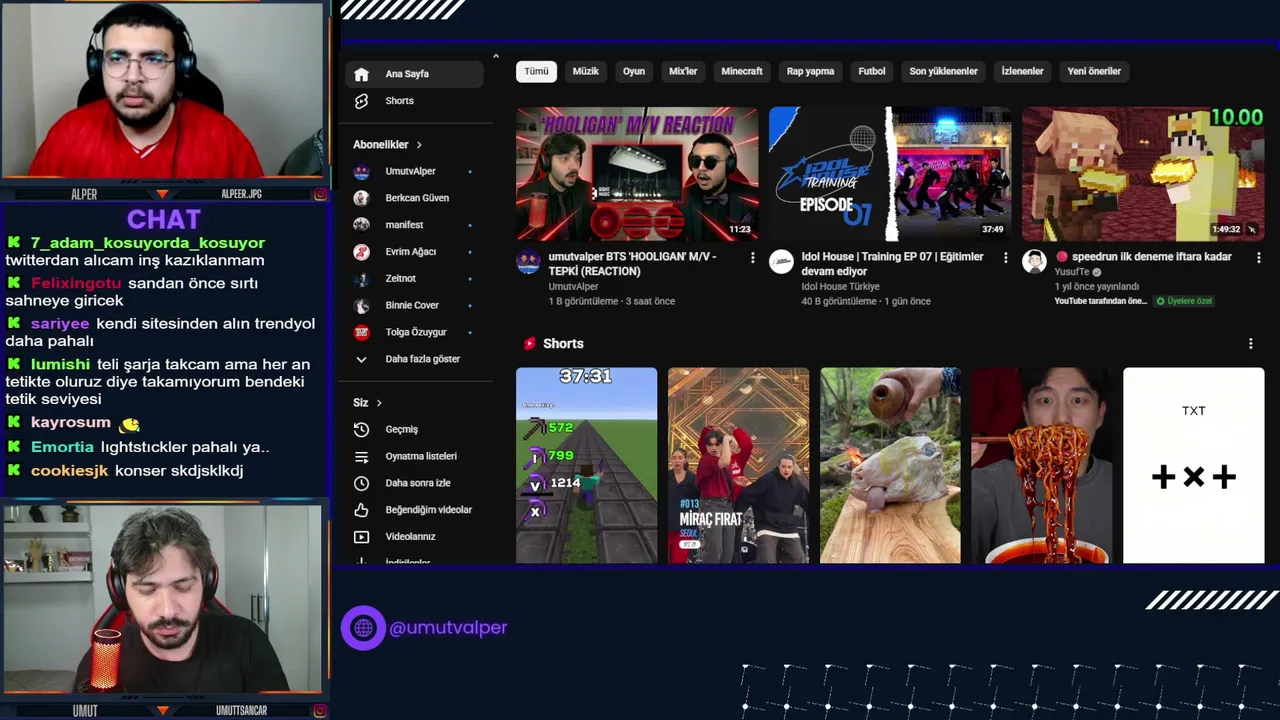Image resolution: width=1280 pixels, height=720 pixels.
Task: Open the TXT logo short
Action: (x=1194, y=465)
